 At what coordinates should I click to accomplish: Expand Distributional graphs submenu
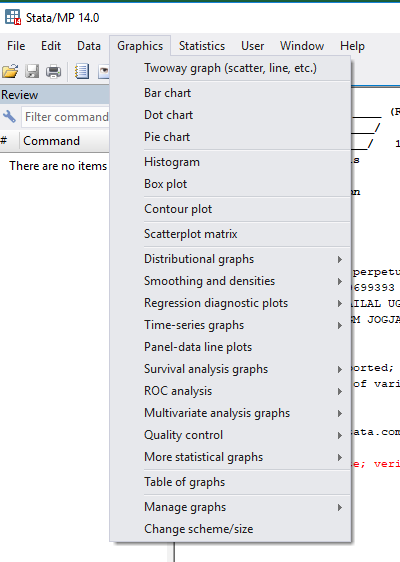pyautogui.click(x=230, y=259)
